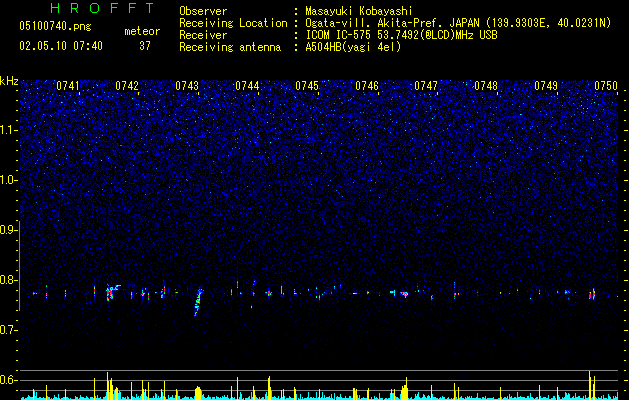
Task: Click the bright echo cluster near 0742
Action: (x=111, y=292)
